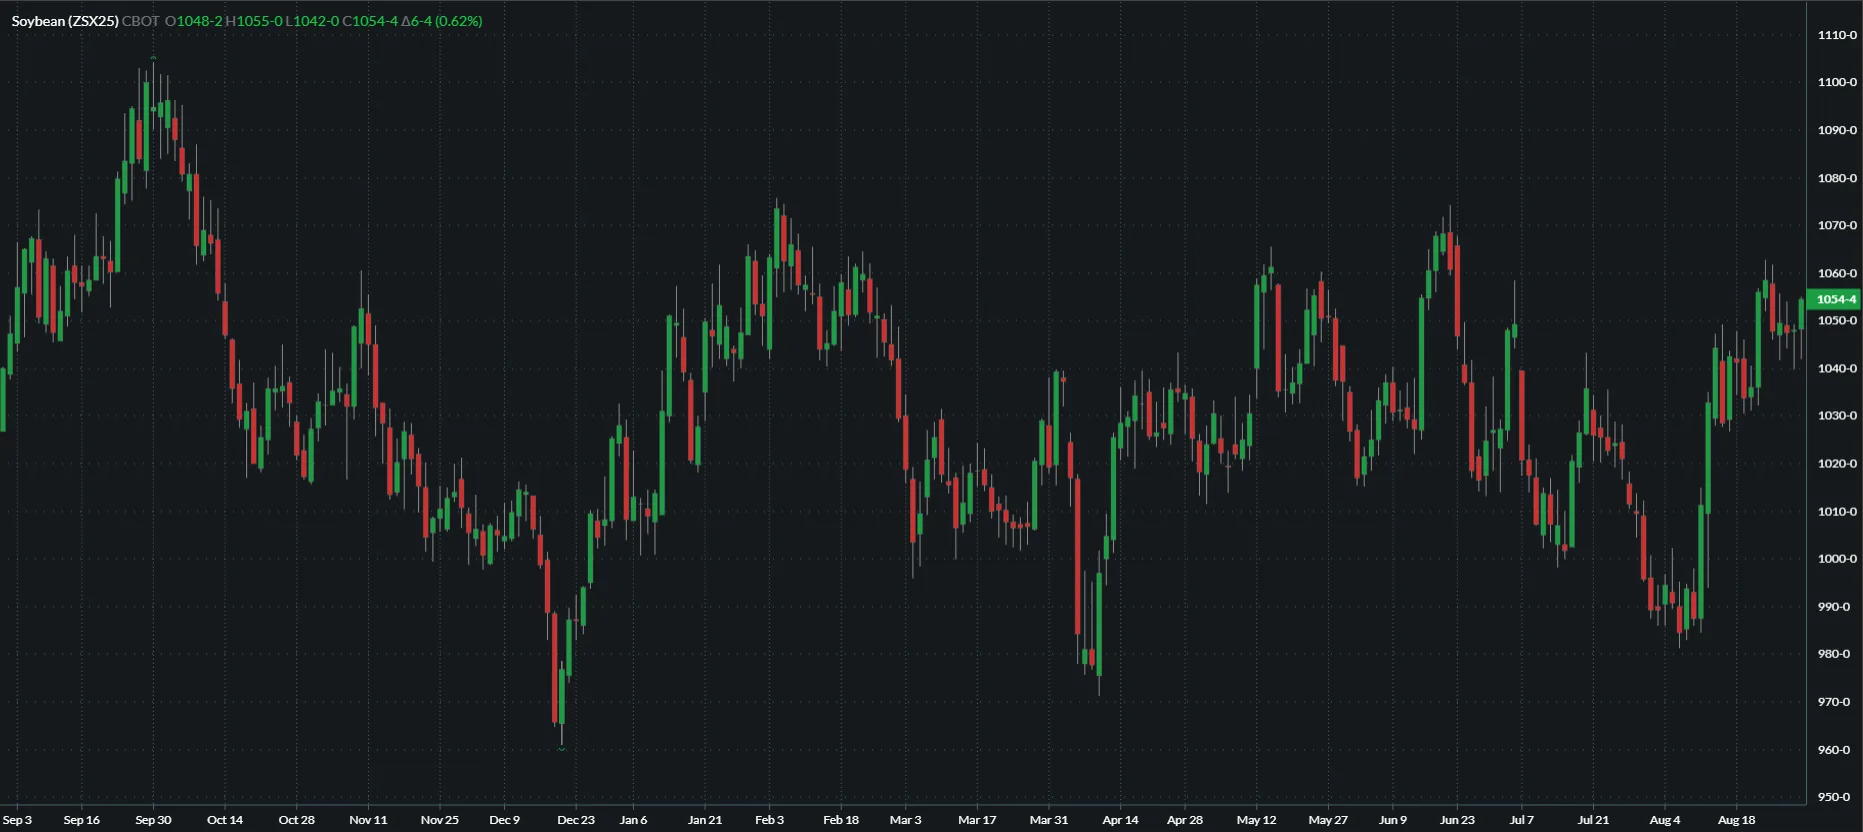Viewport: 1863px width, 832px height.
Task: Click the 950-0 price axis label
Action: click(1836, 797)
